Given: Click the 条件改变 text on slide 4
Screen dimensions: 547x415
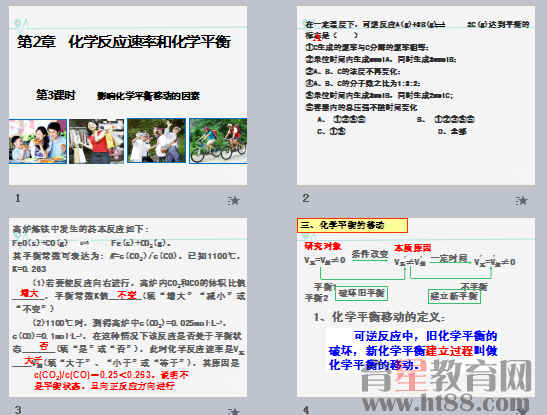Looking at the screenshot, I should [x=370, y=254].
